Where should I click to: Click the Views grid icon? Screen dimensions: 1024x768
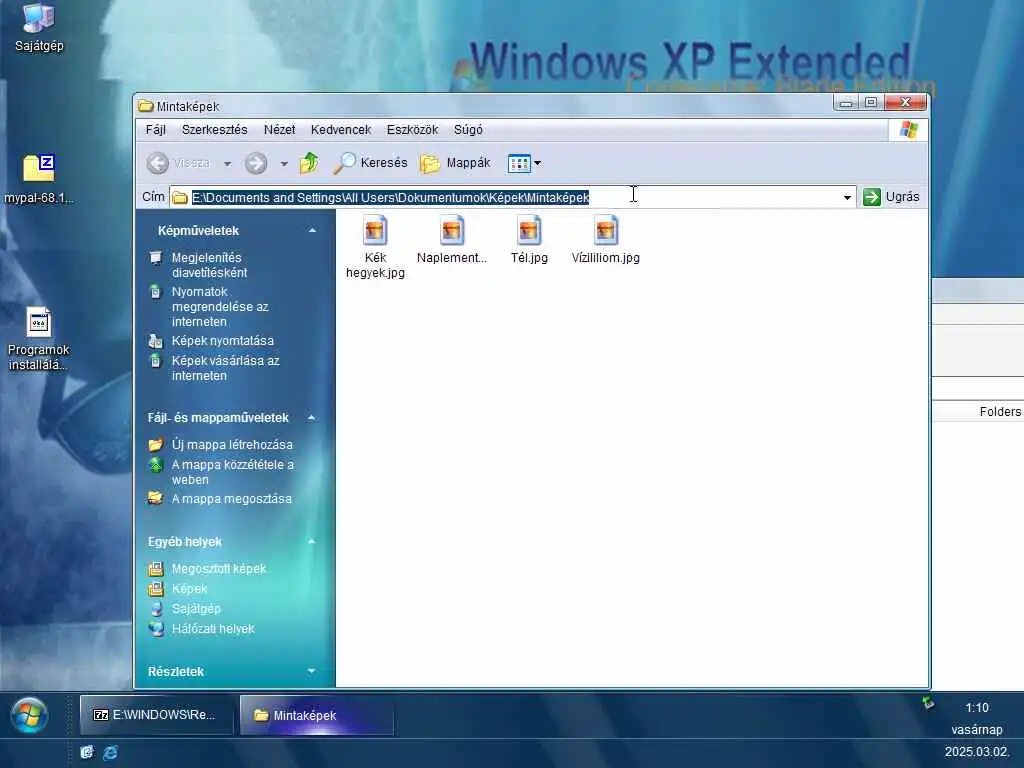(x=519, y=163)
